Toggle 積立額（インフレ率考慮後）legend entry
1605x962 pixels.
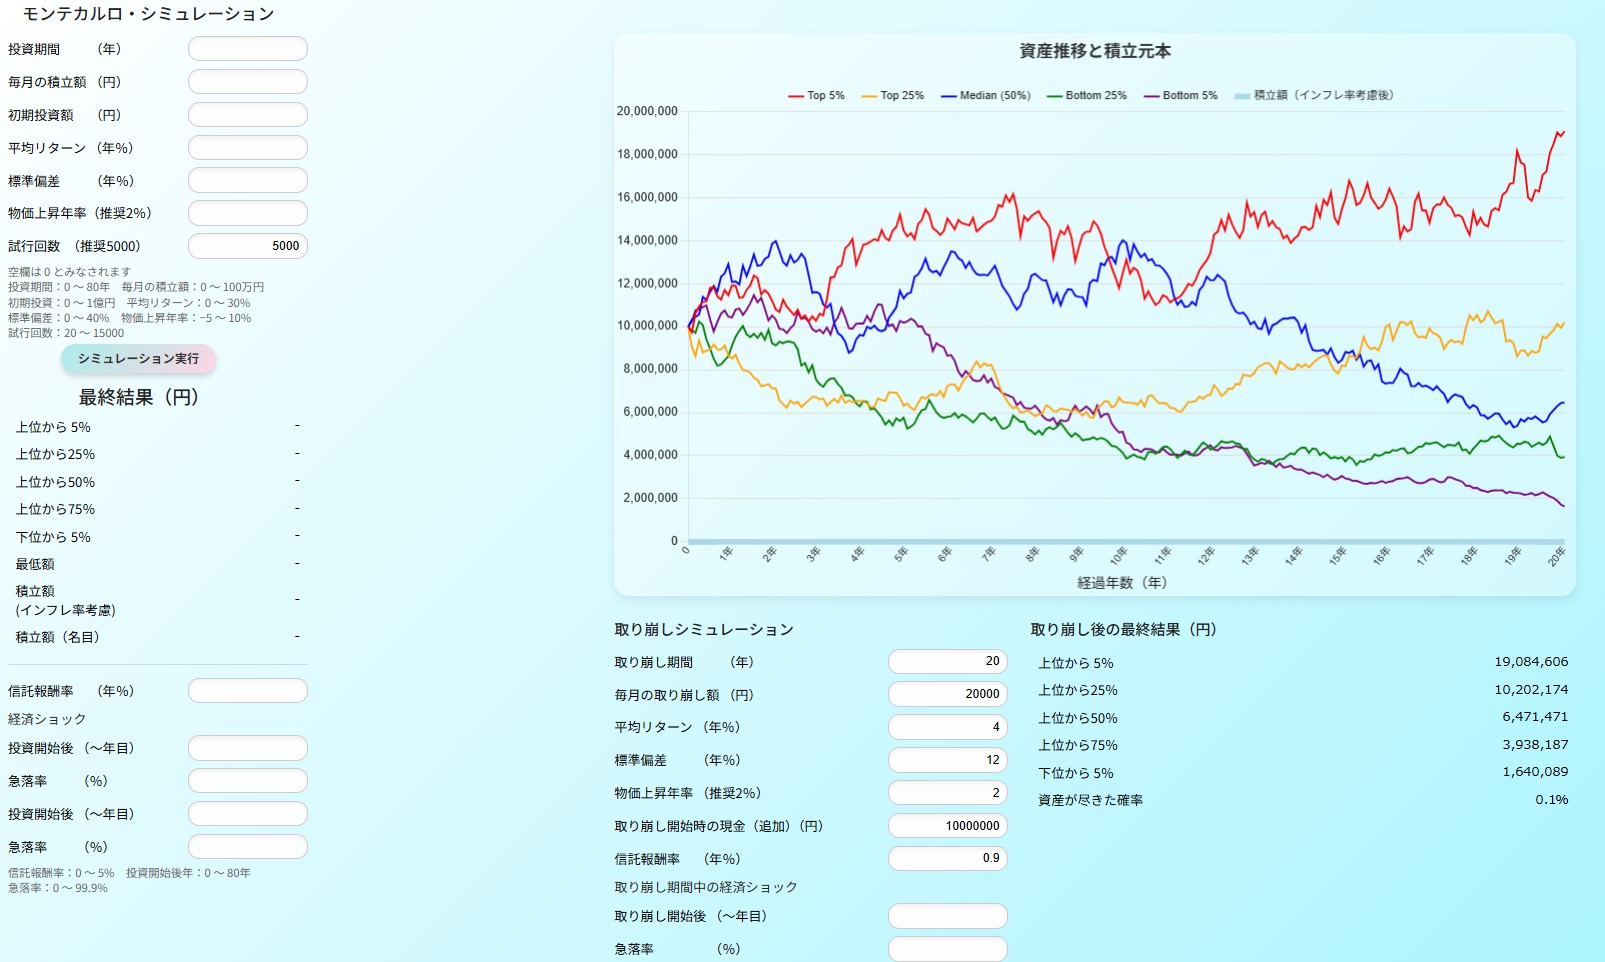coord(1313,96)
